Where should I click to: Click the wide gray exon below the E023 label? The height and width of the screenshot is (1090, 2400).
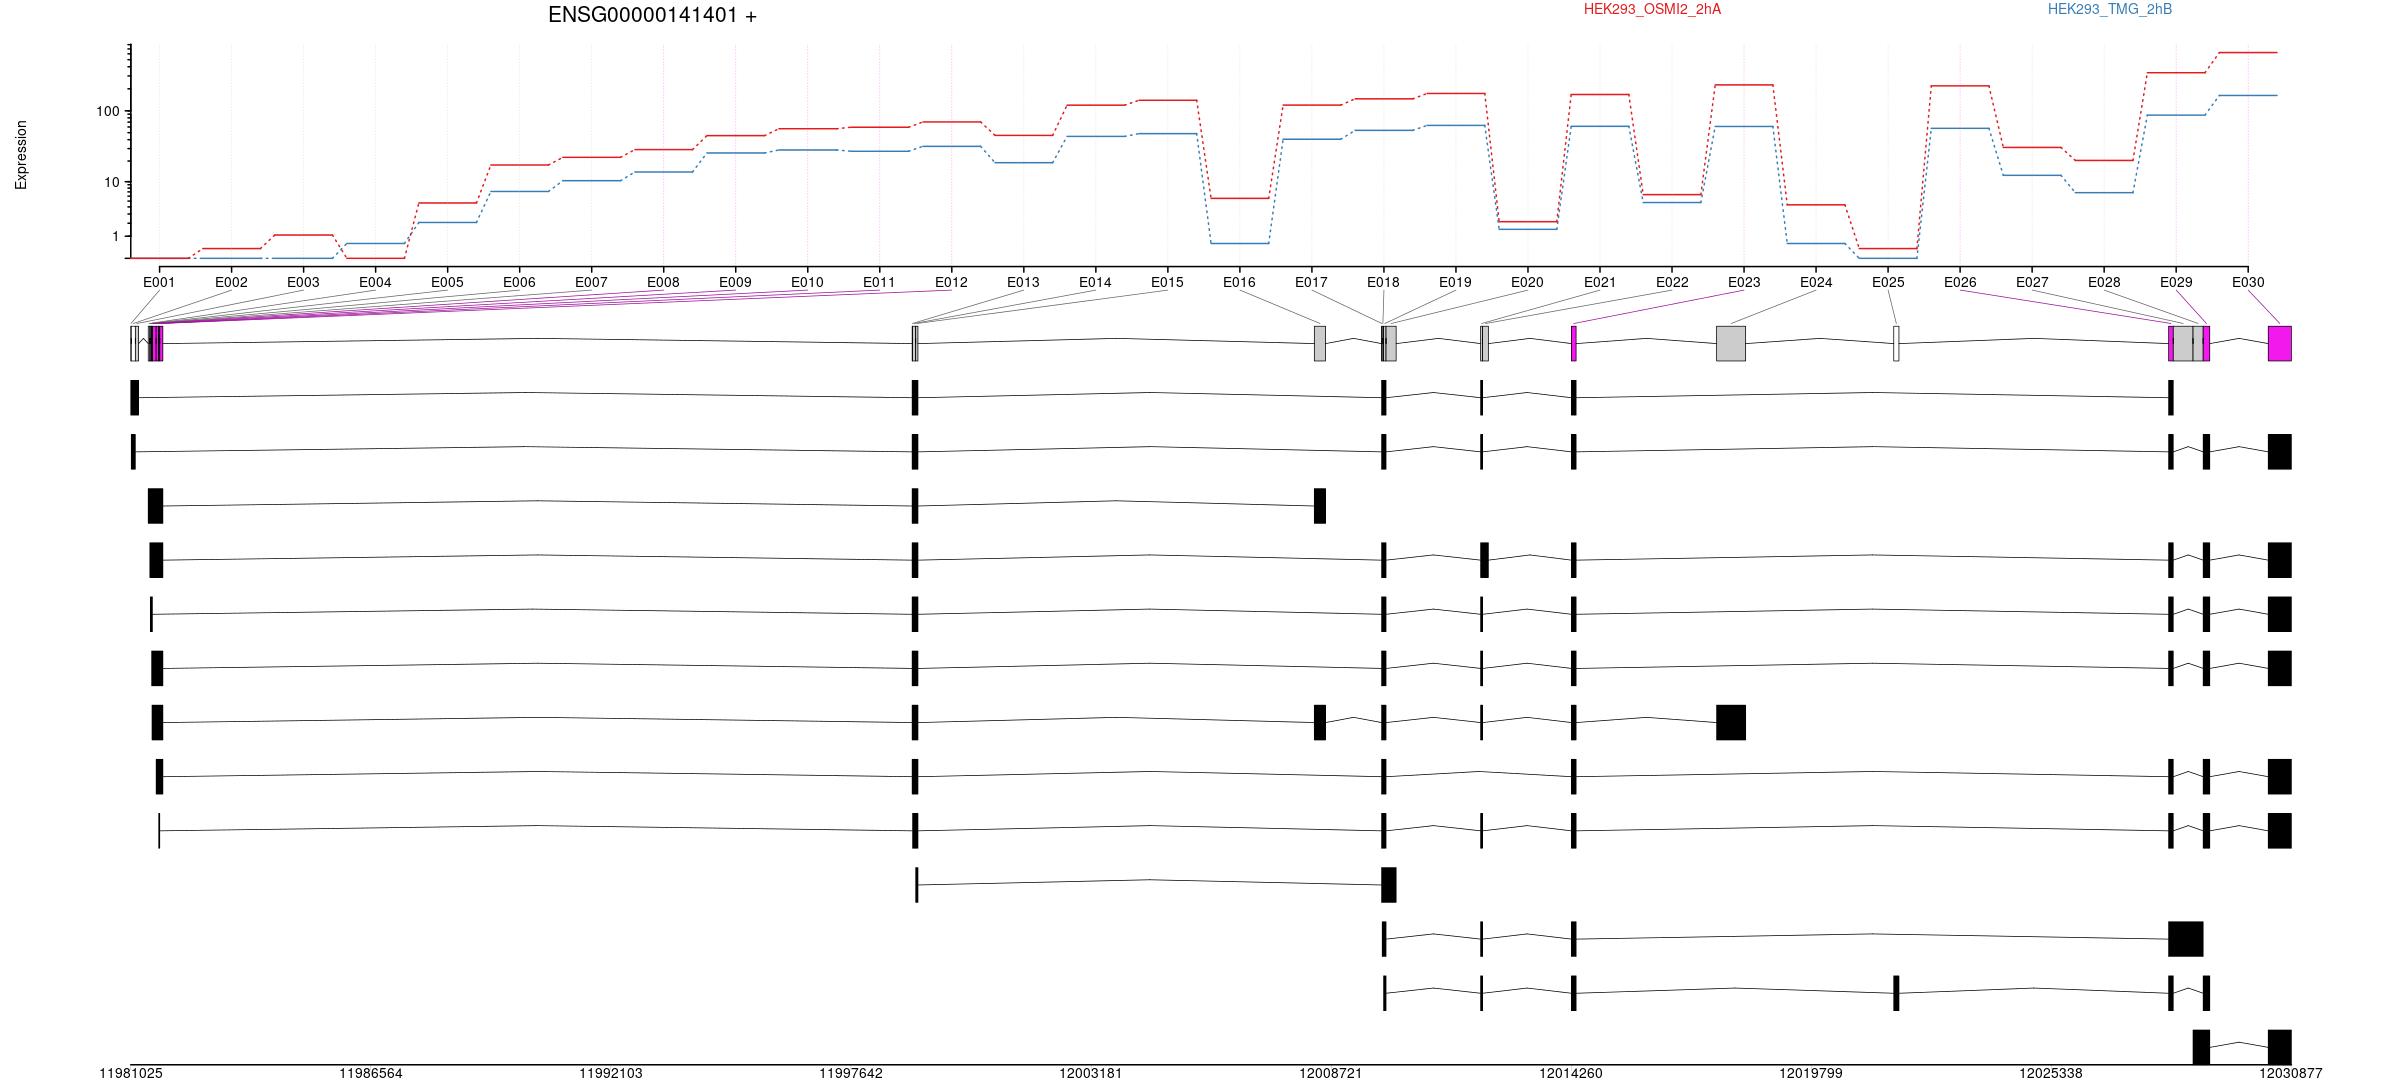(x=1731, y=343)
